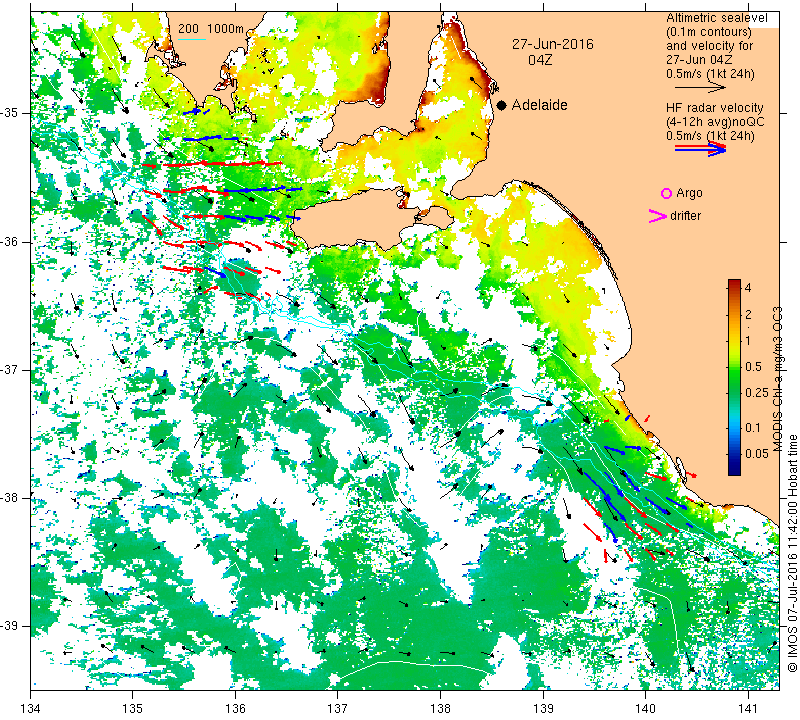Click longitude axis label '139'

[543, 708]
